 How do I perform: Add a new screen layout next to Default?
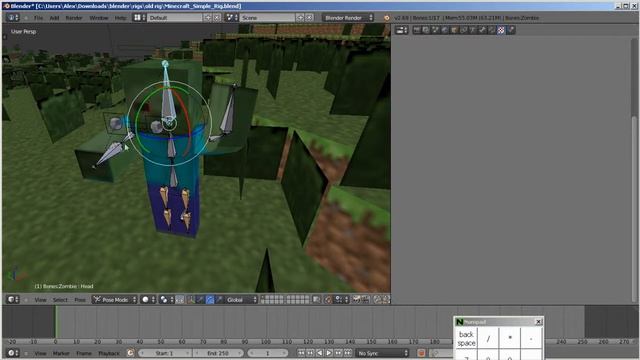[208, 18]
